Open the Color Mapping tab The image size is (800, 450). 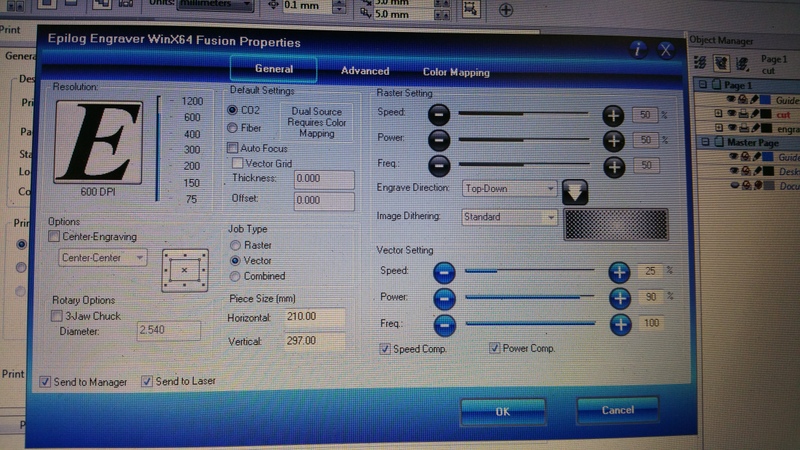tap(456, 72)
